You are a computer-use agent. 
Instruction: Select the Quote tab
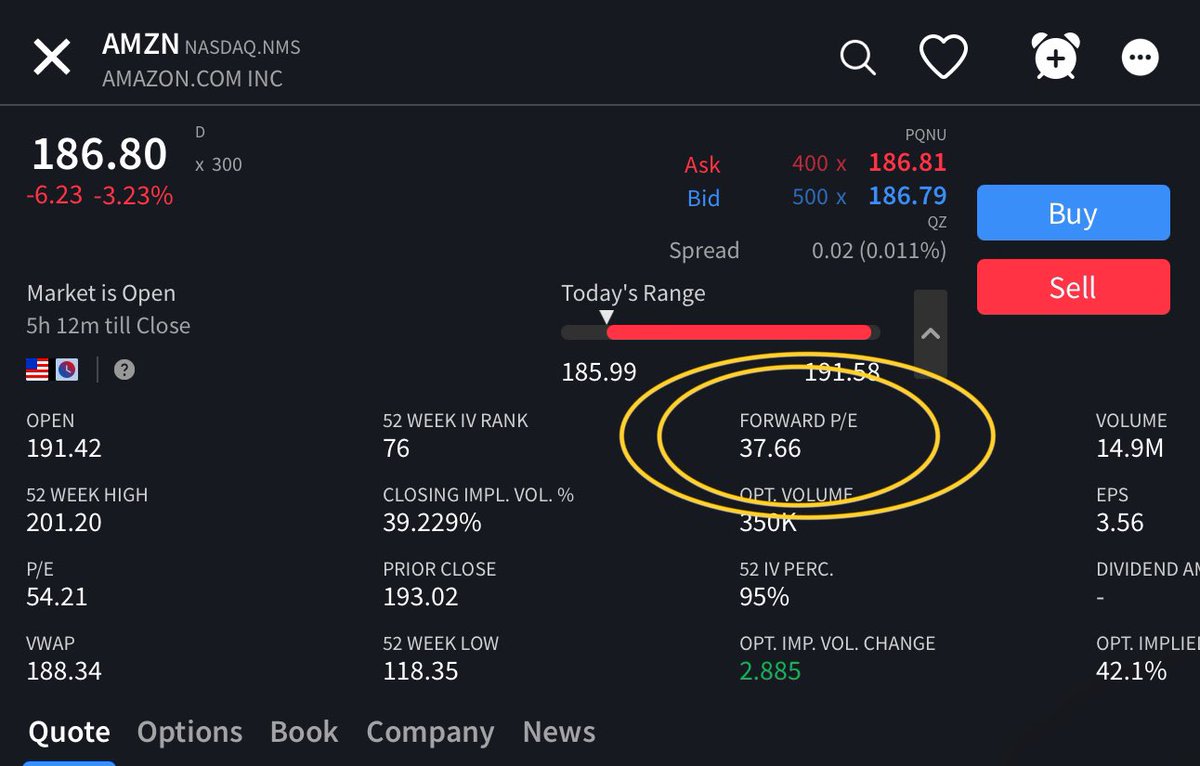pos(69,732)
